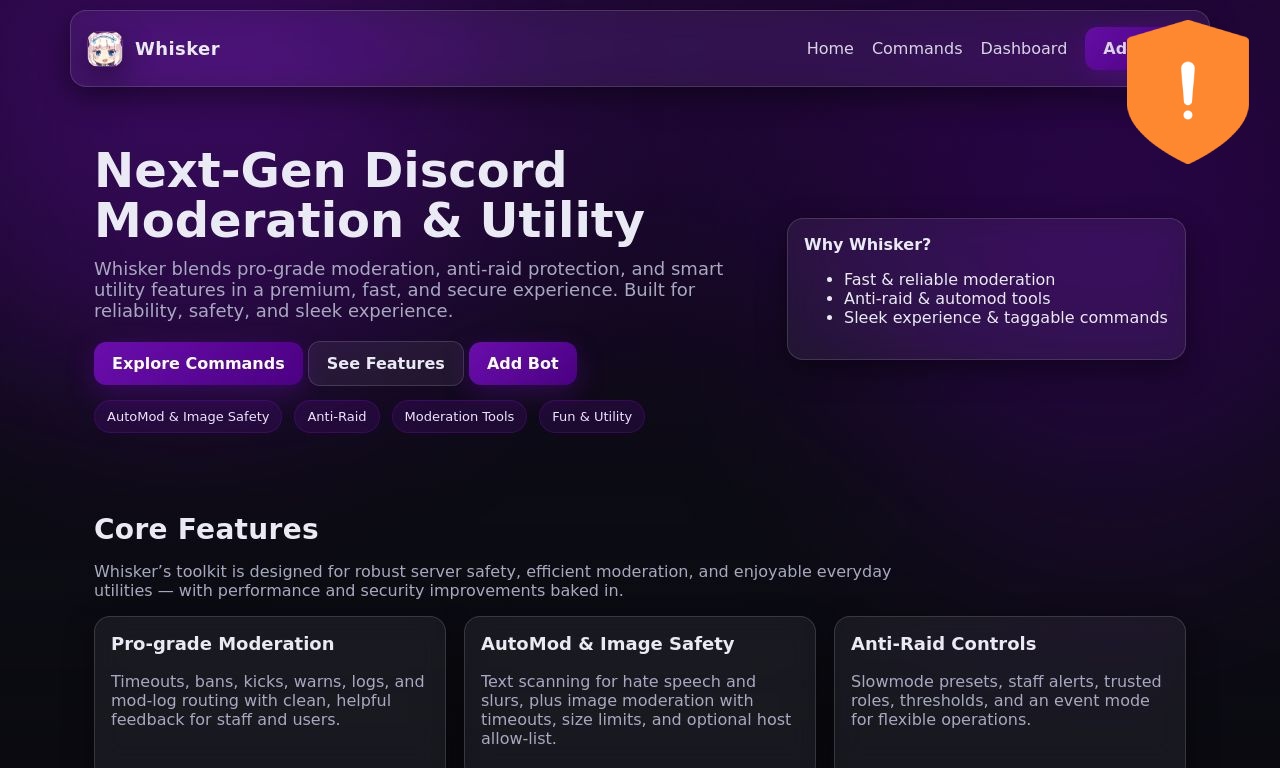Open the Pro-grade Moderation feature card

pos(270,692)
